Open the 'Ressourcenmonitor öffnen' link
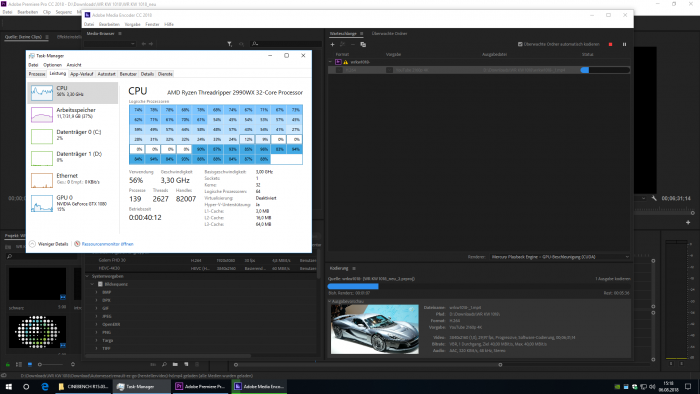 coord(108,244)
